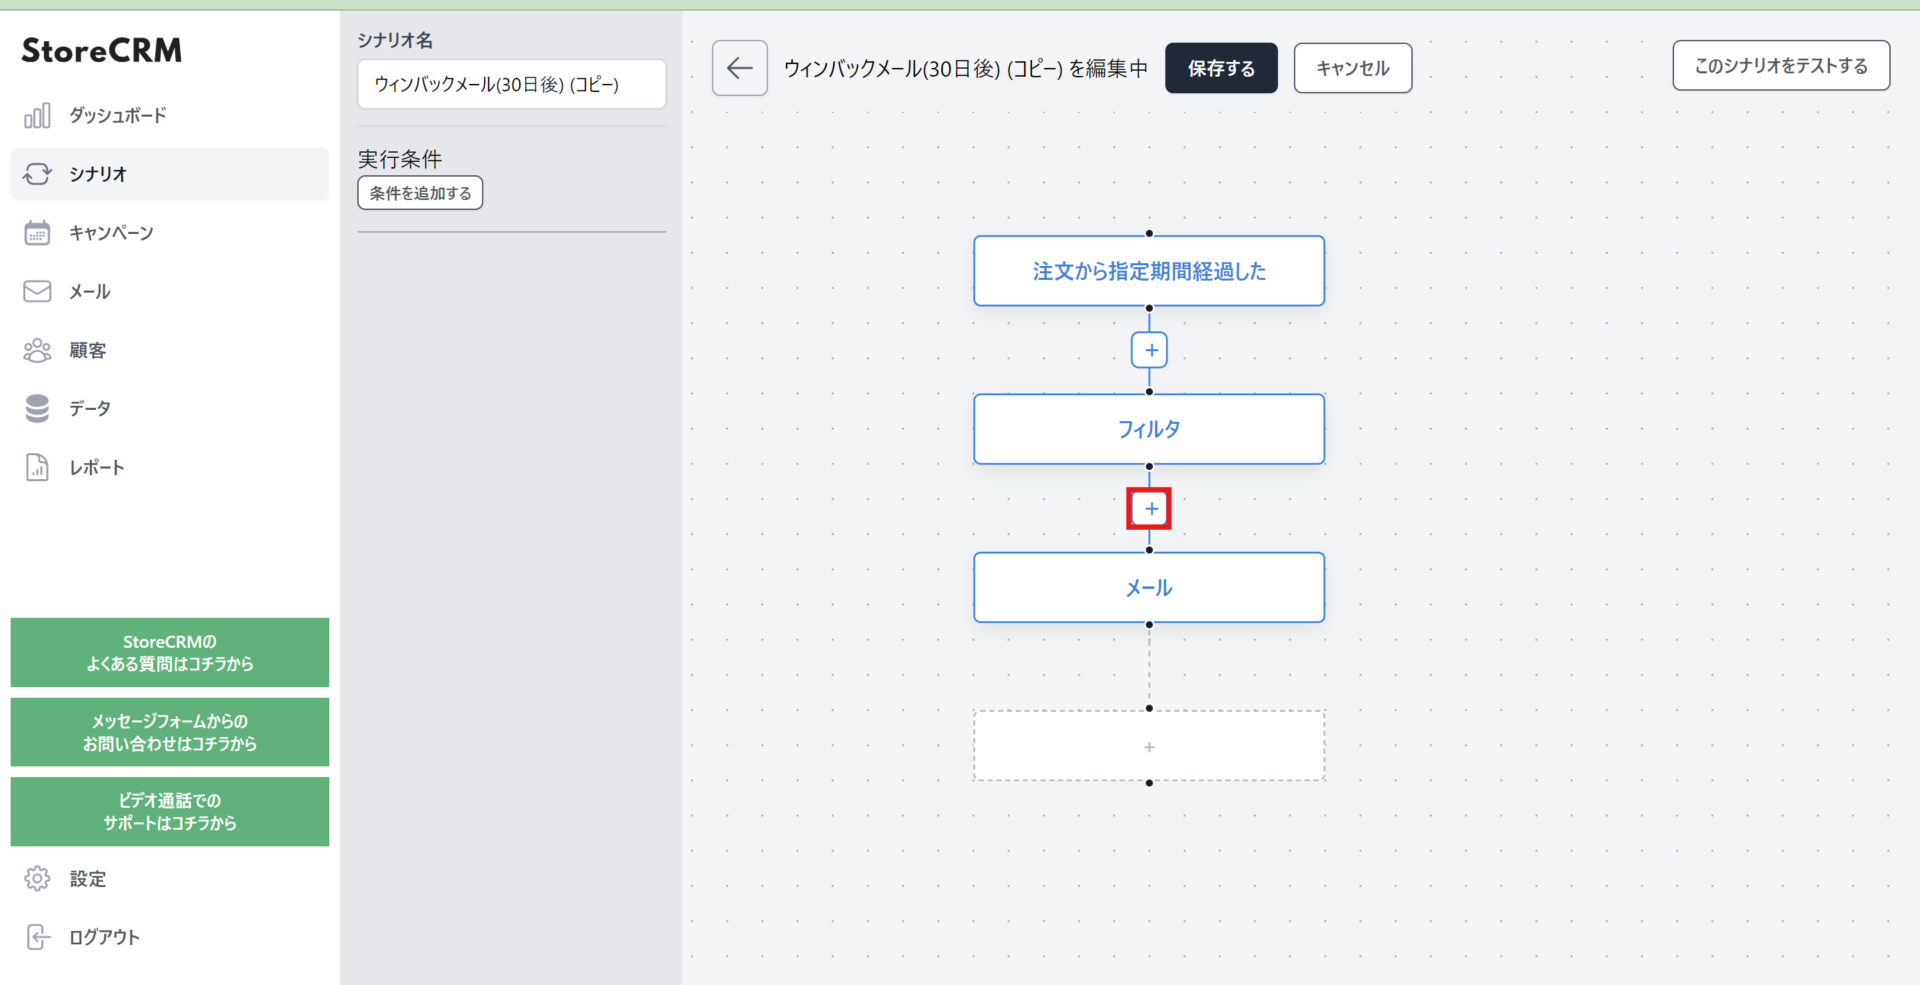Open 顧客 menu item
This screenshot has height=985, width=1920.
click(170, 350)
